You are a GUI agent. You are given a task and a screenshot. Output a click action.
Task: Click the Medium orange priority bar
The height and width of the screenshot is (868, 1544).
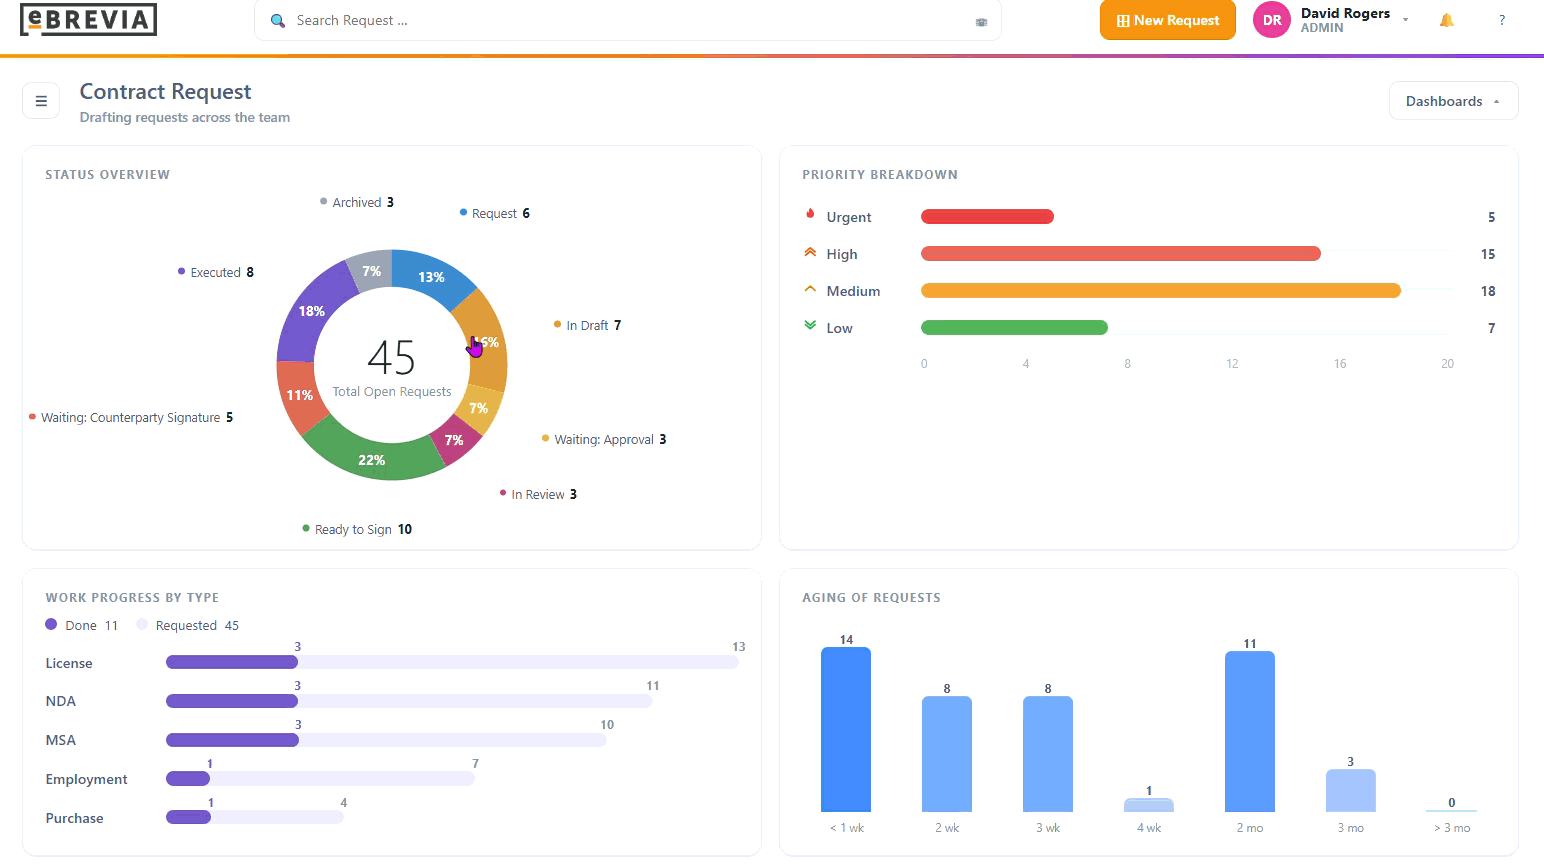point(1161,291)
